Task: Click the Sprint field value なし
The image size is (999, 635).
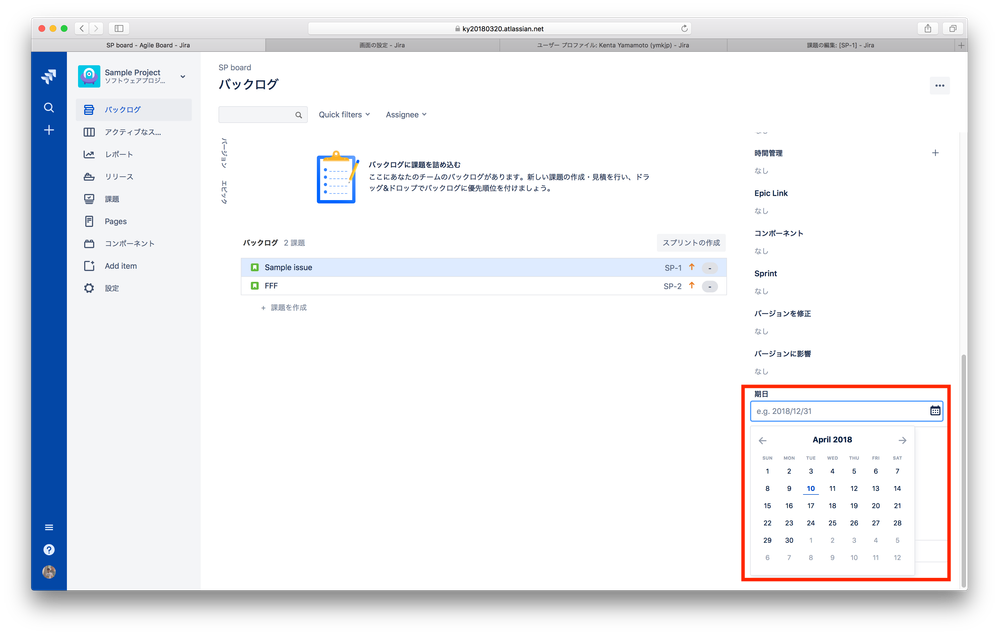Action: click(x=761, y=291)
